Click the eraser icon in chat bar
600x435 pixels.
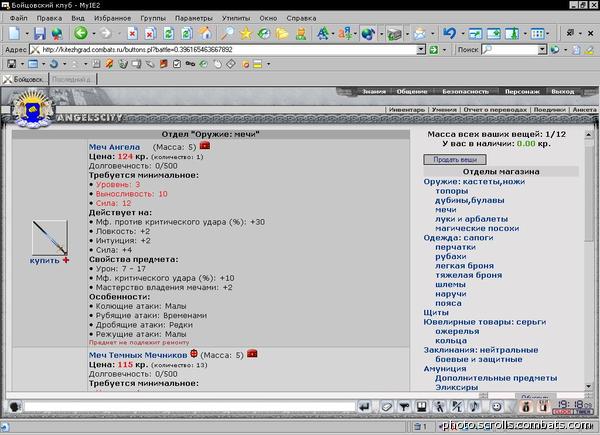point(386,407)
